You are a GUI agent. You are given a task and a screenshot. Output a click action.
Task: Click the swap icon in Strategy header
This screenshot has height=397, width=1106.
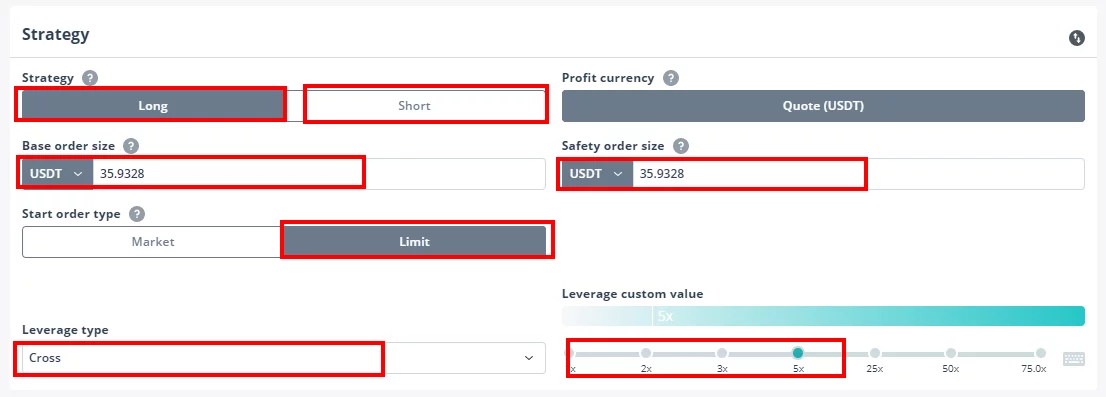(x=1076, y=38)
